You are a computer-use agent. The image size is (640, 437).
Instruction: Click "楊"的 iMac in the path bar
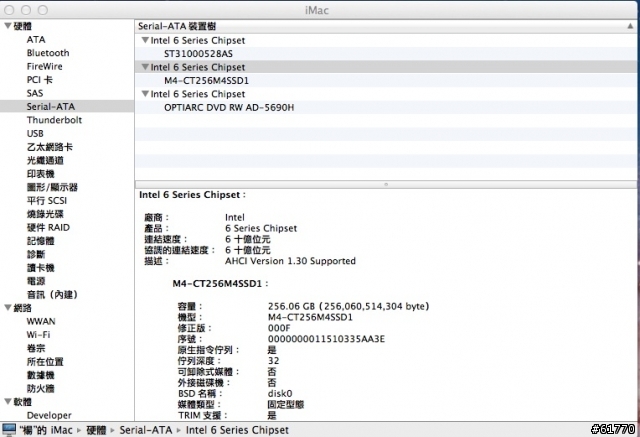(46, 430)
